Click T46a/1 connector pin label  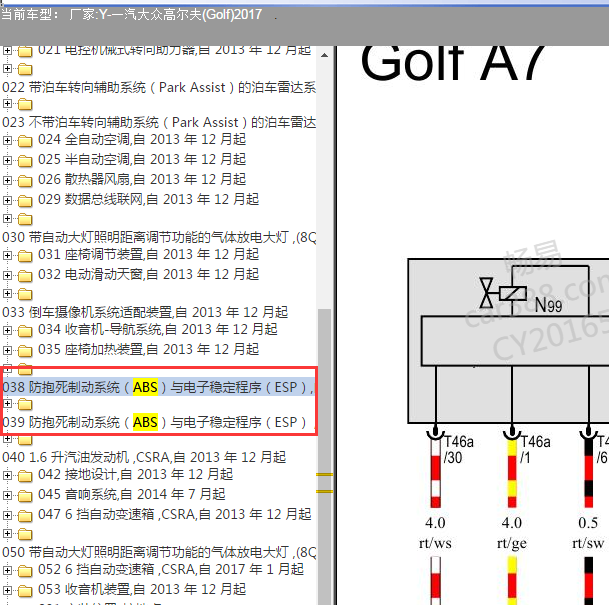[535, 450]
